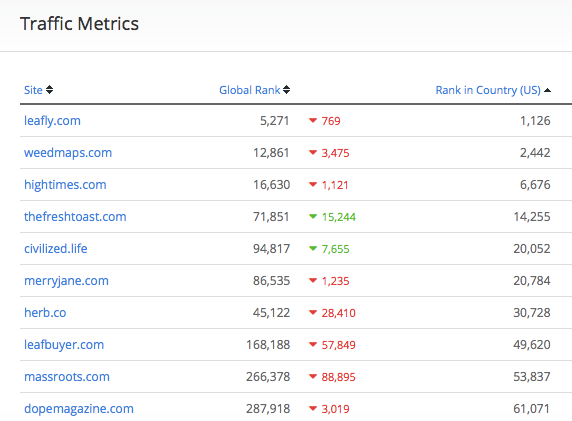The height and width of the screenshot is (421, 572).
Task: Open the leafly.com link
Action: click(52, 121)
